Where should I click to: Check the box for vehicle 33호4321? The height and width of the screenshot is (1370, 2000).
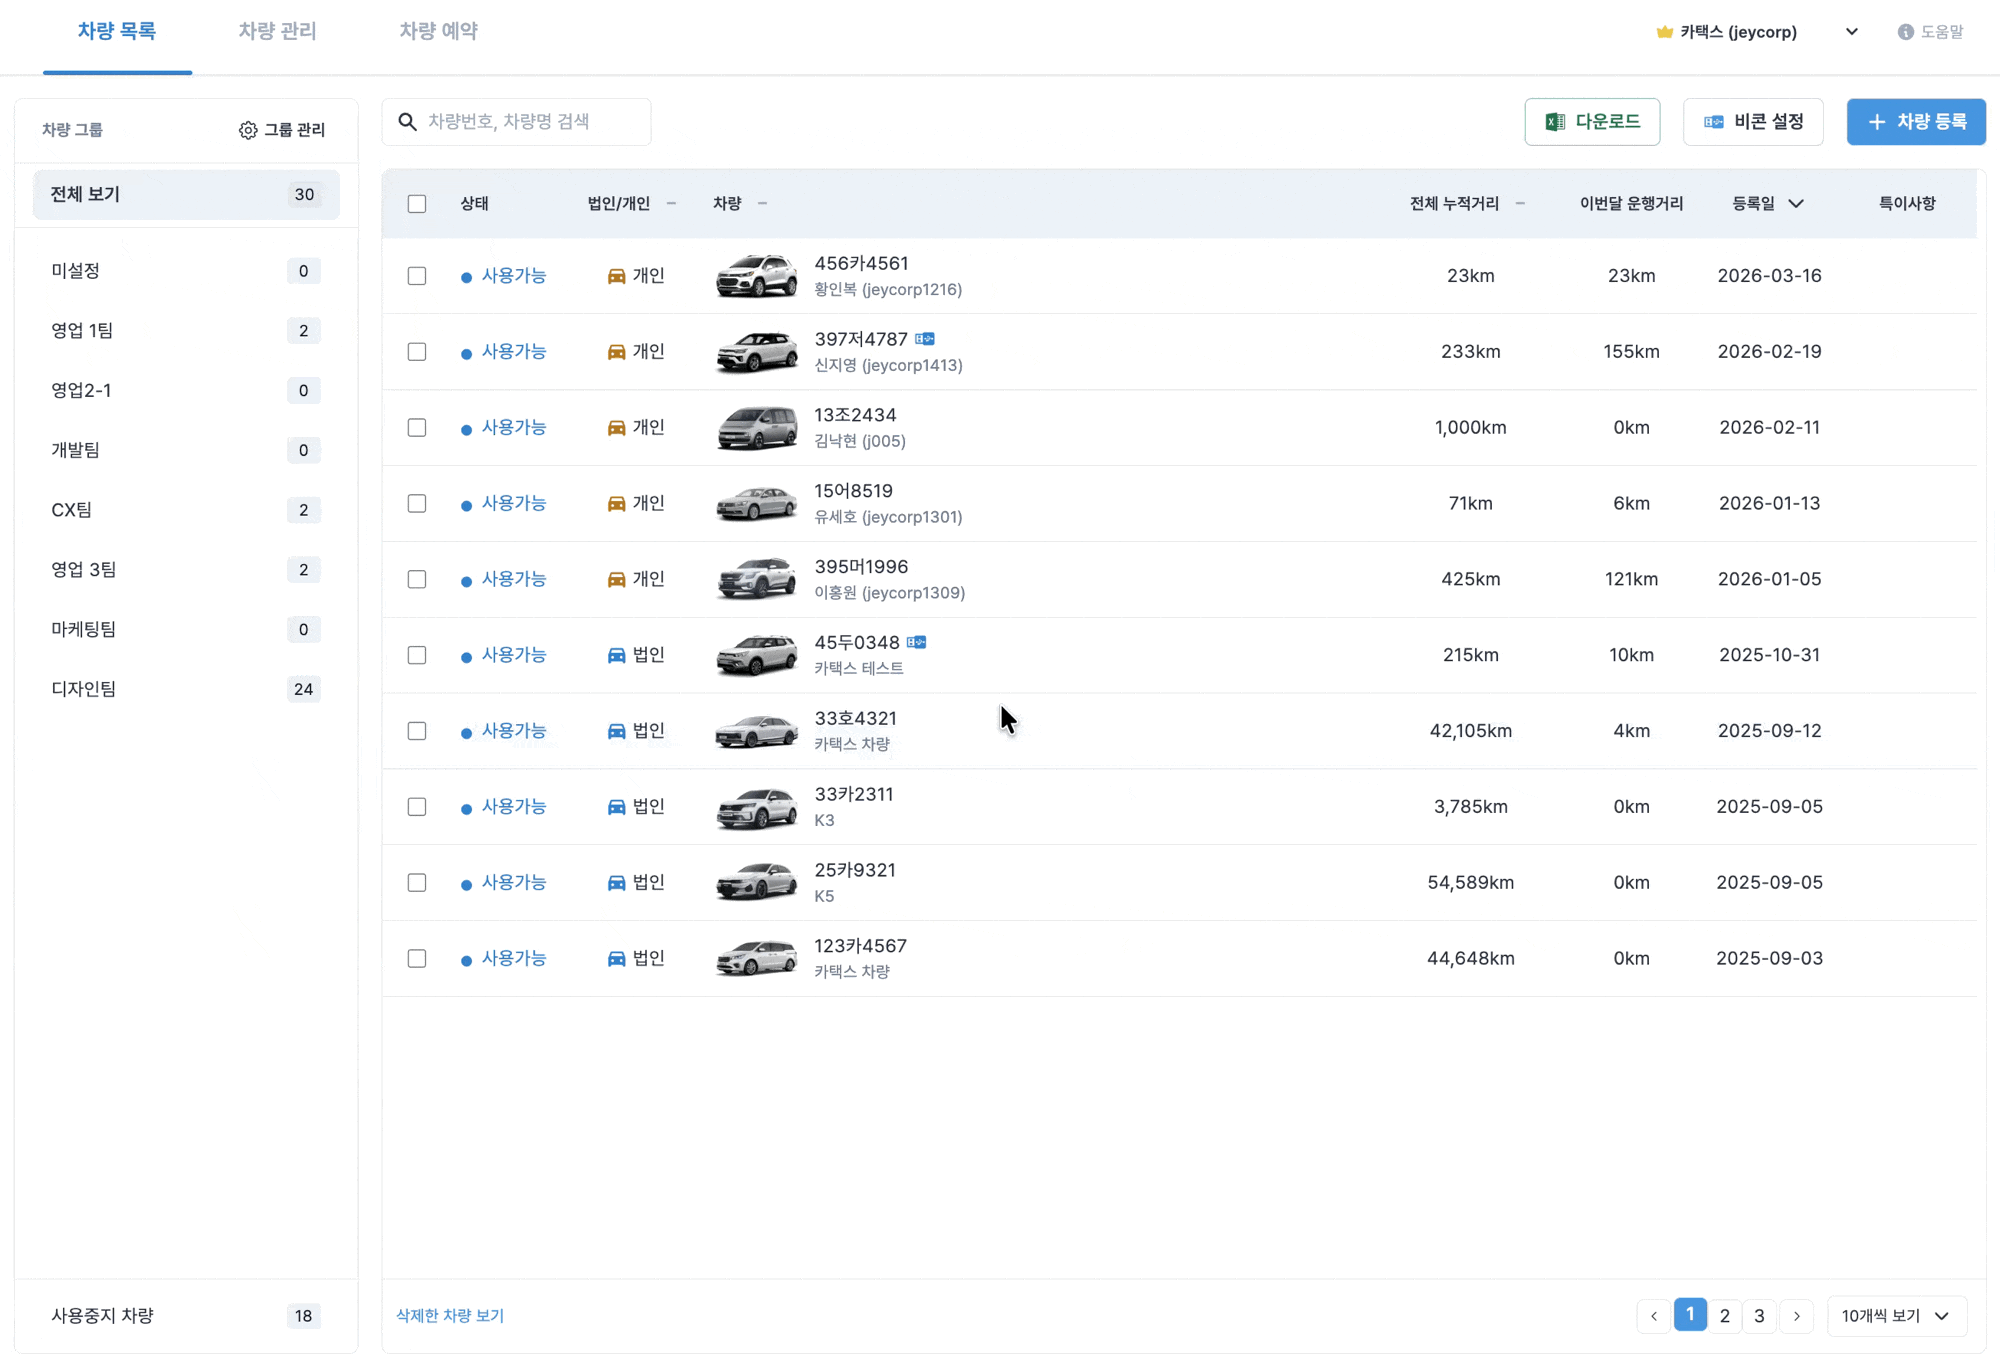point(417,731)
